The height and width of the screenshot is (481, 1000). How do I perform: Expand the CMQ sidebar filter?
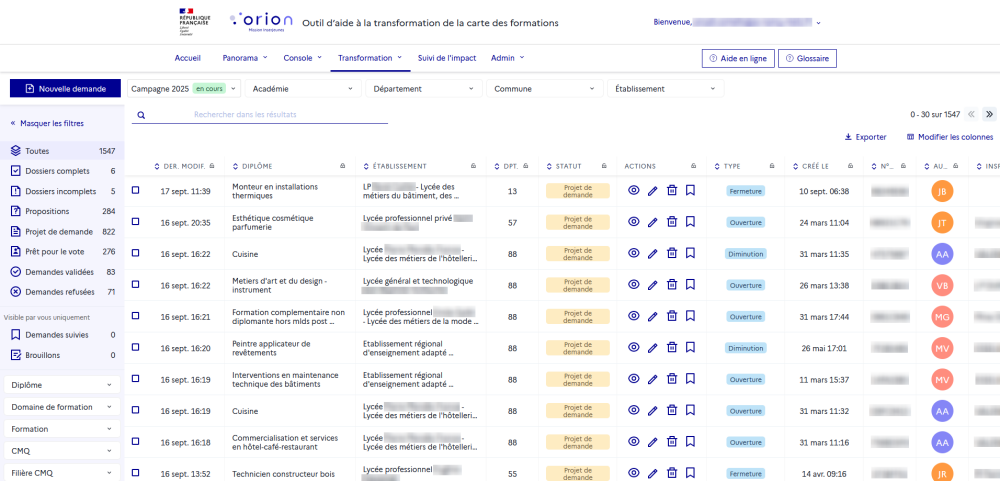tap(62, 451)
